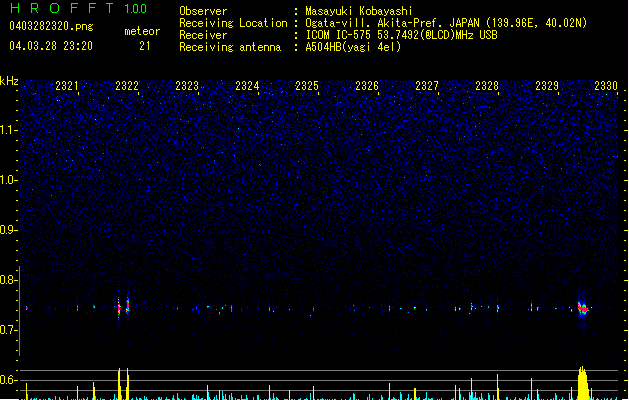Click the 2330 time axis marker
Screen dimensions: 629x400
(x=606, y=86)
